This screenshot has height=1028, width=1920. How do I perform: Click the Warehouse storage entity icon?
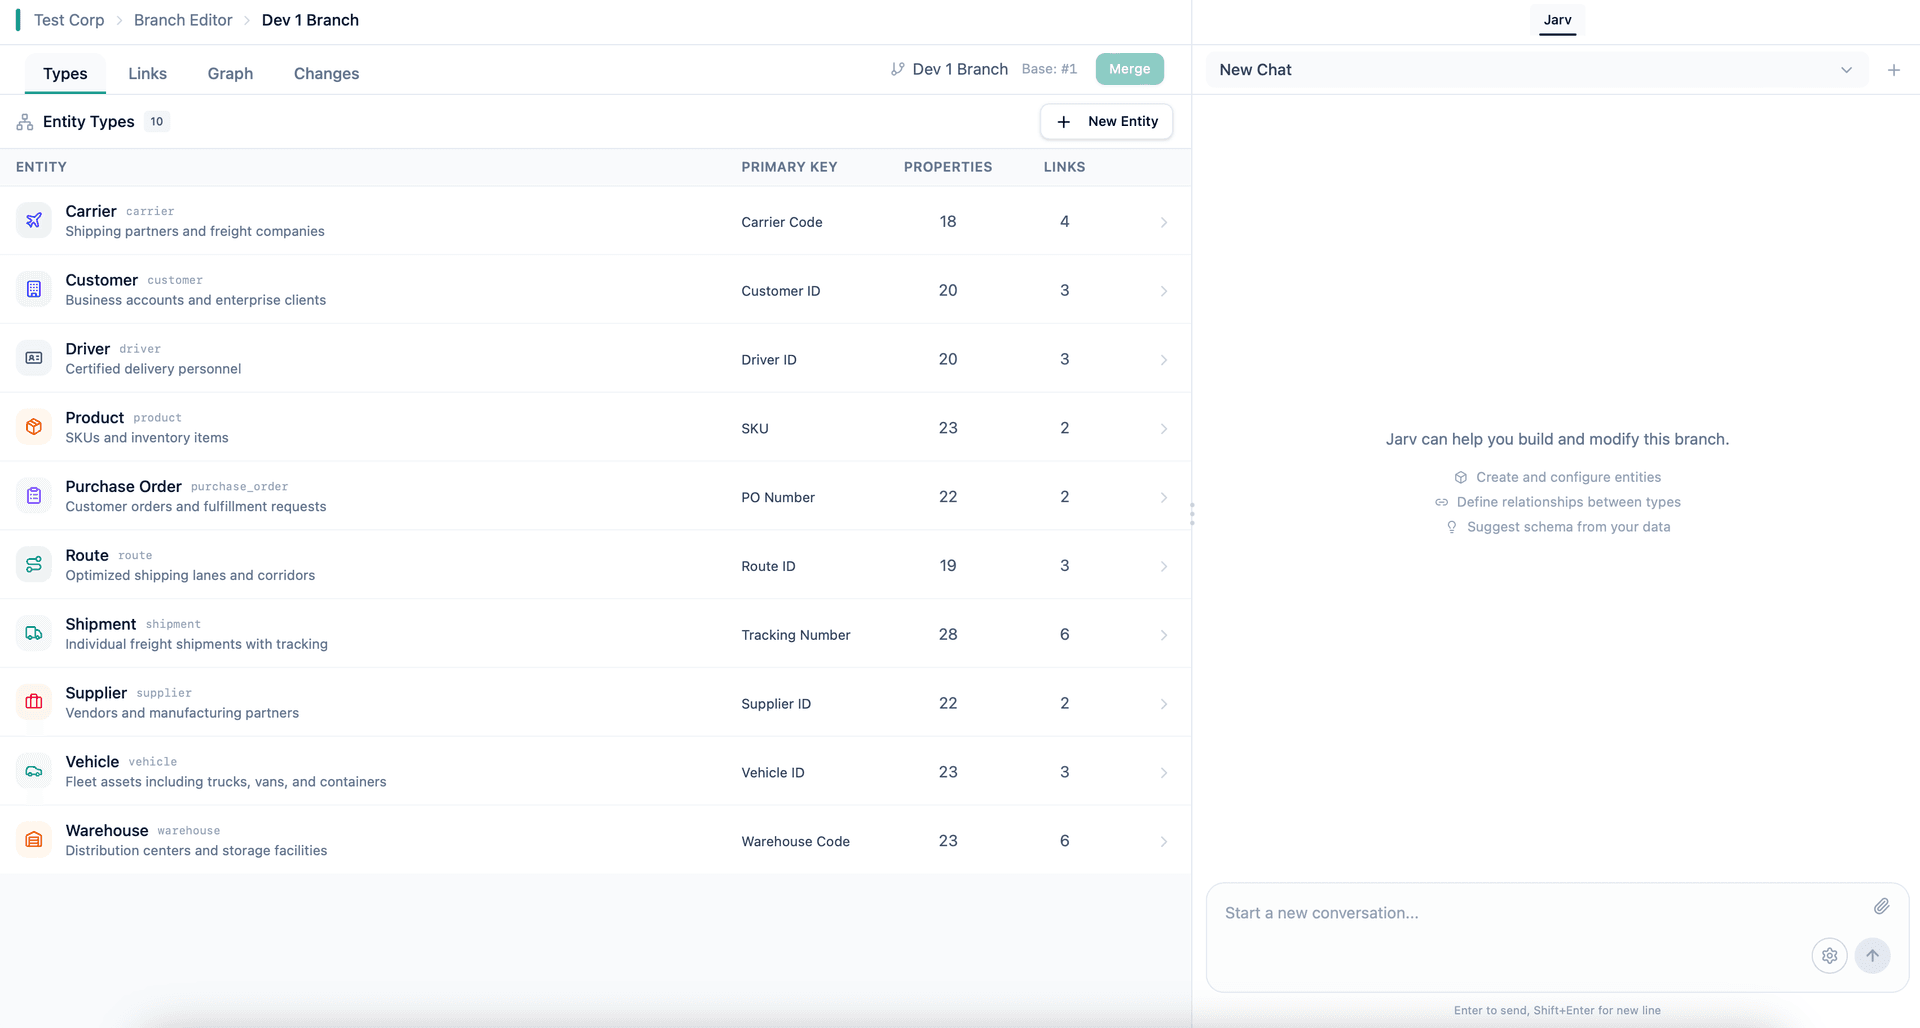(33, 840)
